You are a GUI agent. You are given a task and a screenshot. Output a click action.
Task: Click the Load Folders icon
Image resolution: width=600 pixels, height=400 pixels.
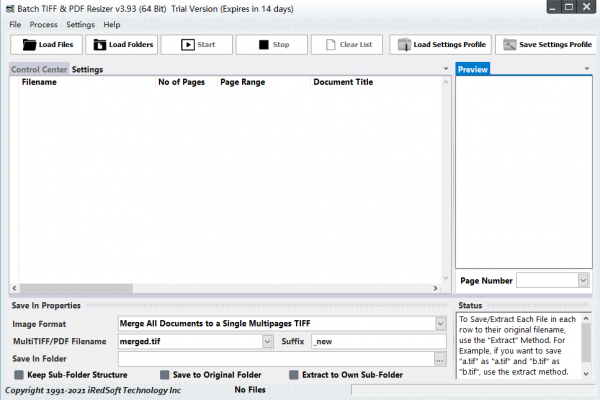(100, 45)
